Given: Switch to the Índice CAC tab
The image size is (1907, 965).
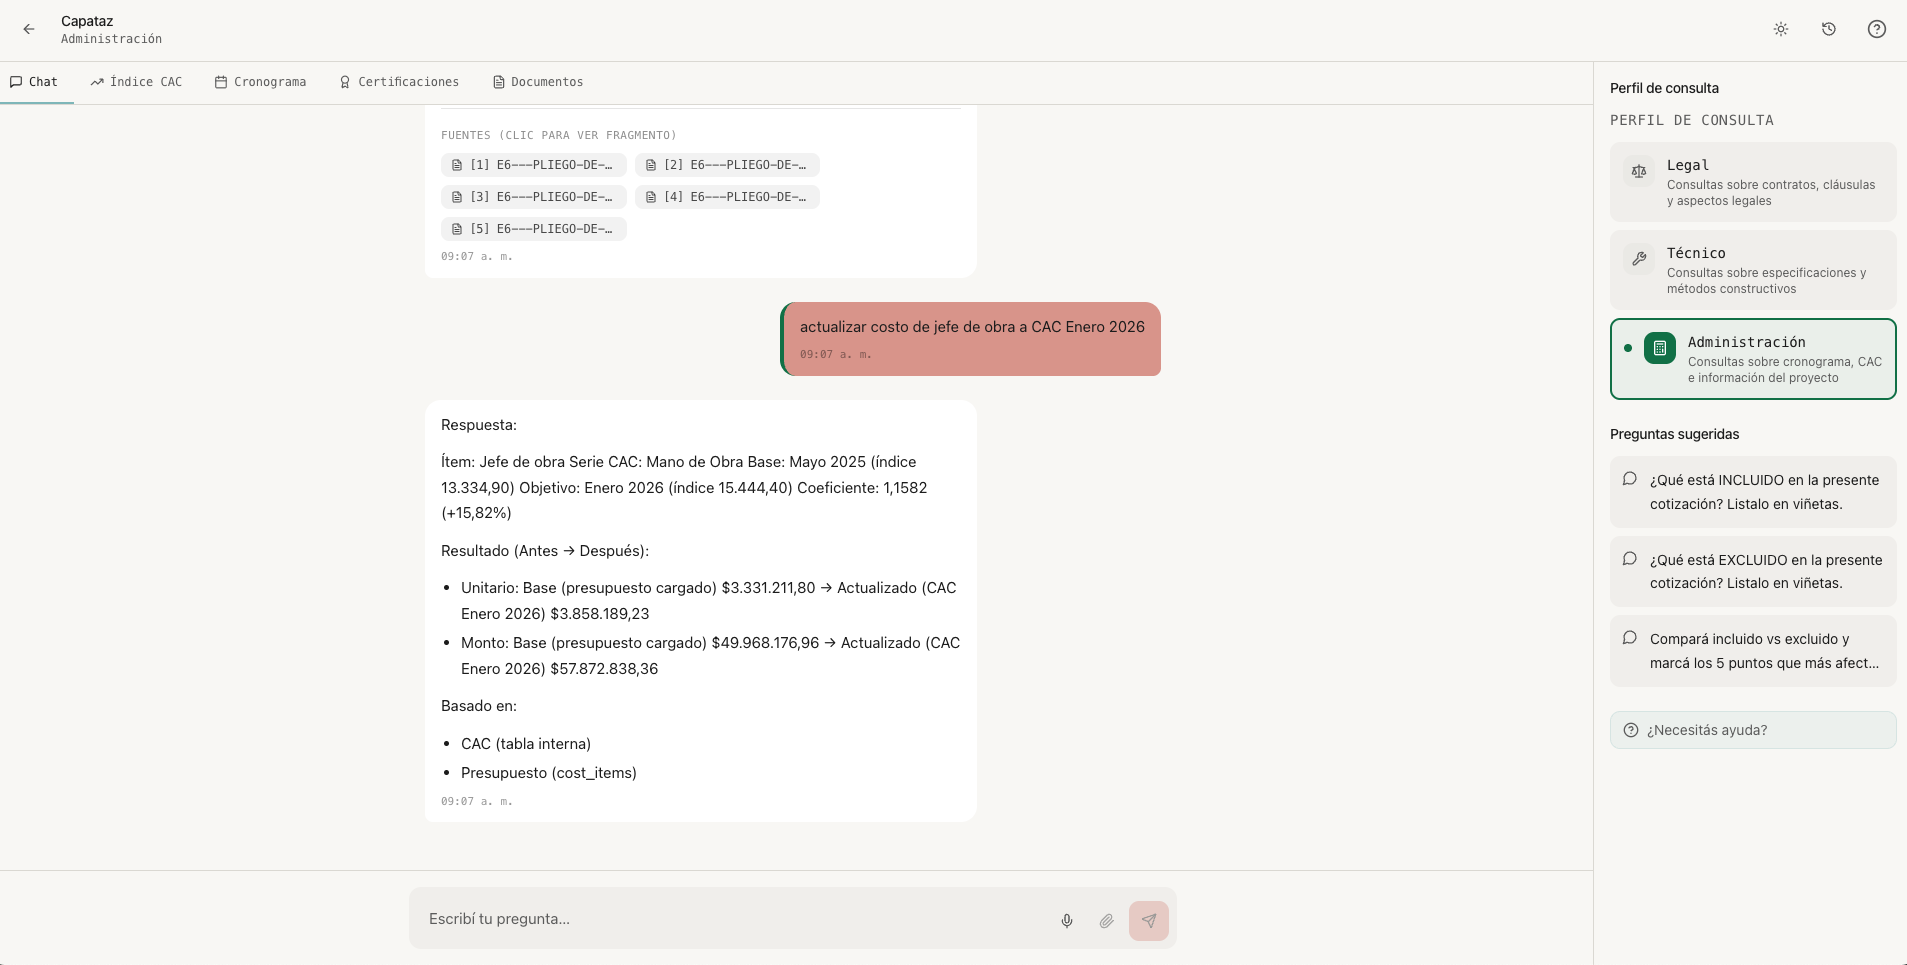Looking at the screenshot, I should coord(136,82).
